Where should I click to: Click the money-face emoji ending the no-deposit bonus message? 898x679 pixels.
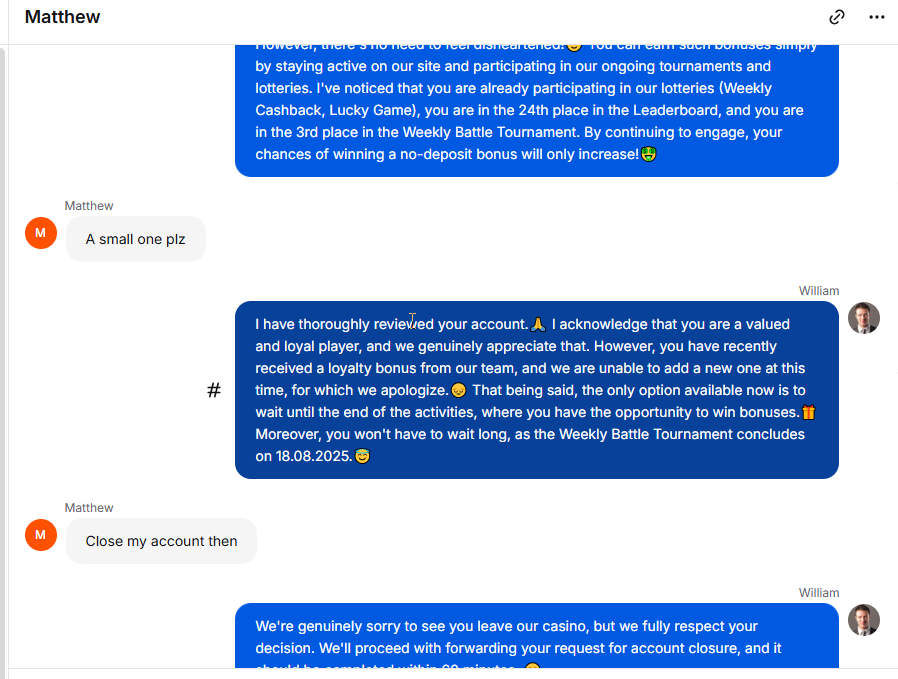pyautogui.click(x=648, y=154)
